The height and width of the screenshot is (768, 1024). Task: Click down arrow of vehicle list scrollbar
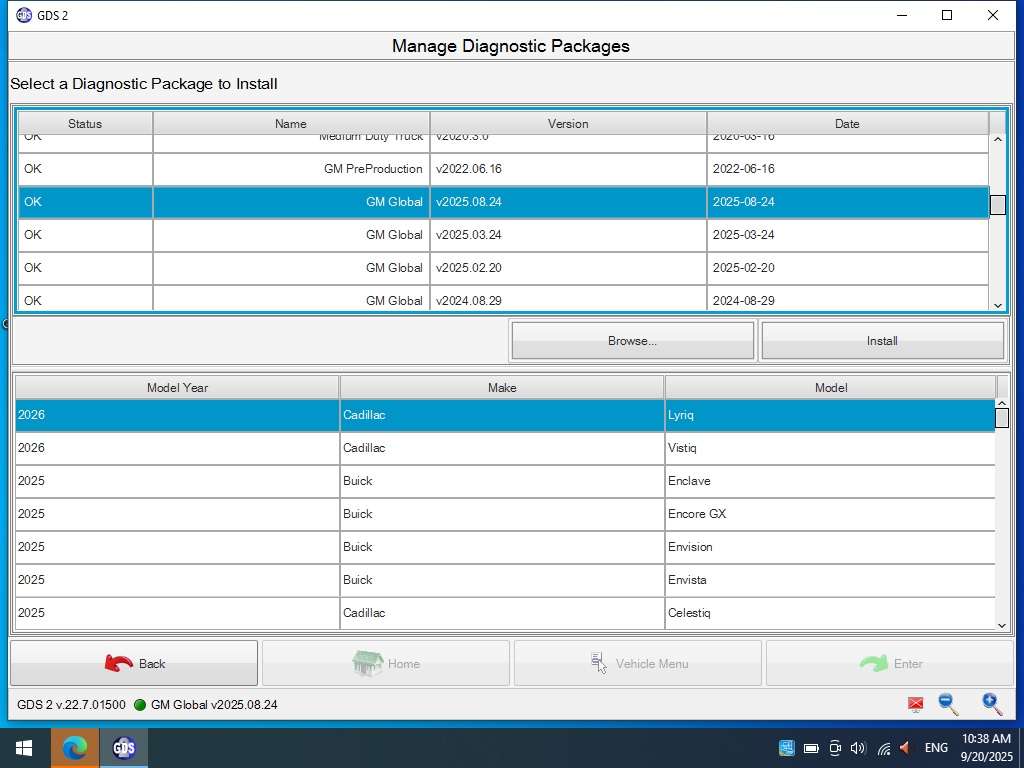1002,625
